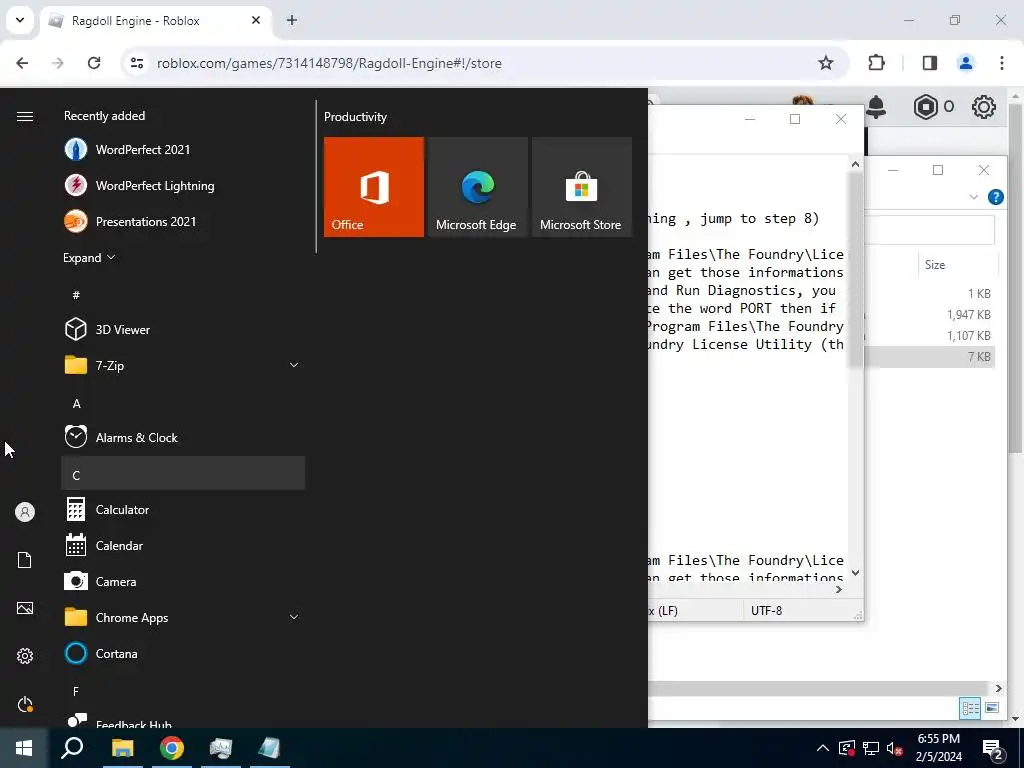Expand Explorer ribbon chevron
The width and height of the screenshot is (1024, 768).
tap(974, 197)
